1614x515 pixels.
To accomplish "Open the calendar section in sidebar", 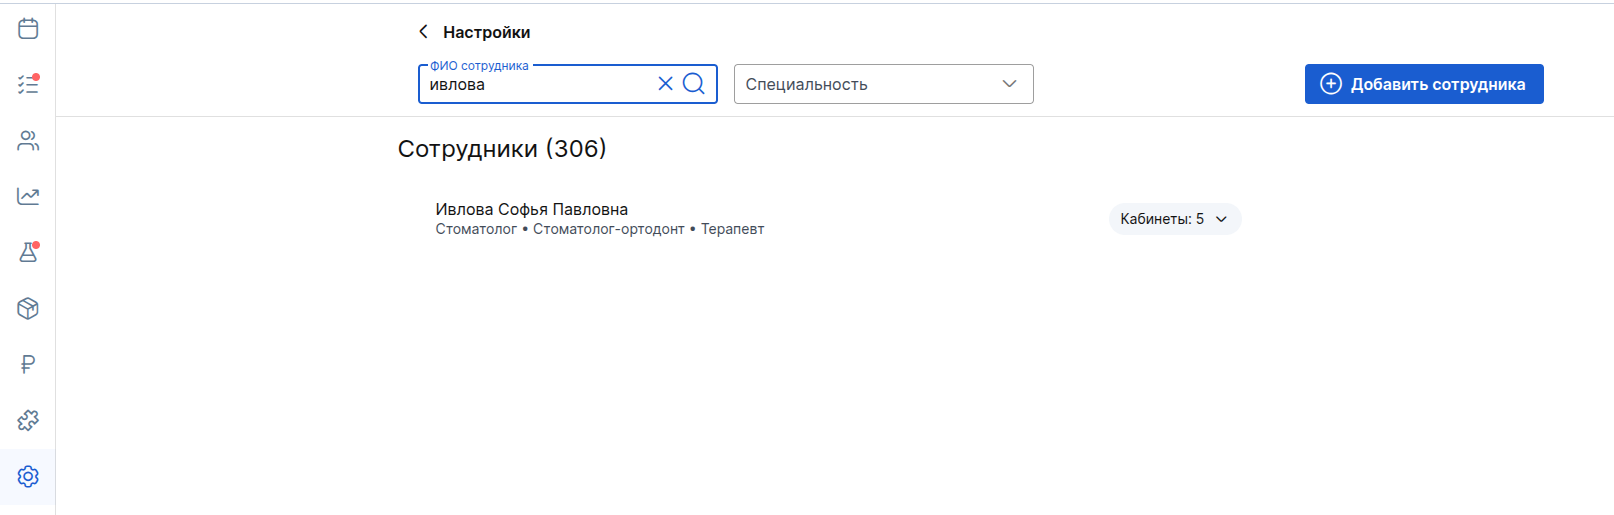I will click(28, 28).
